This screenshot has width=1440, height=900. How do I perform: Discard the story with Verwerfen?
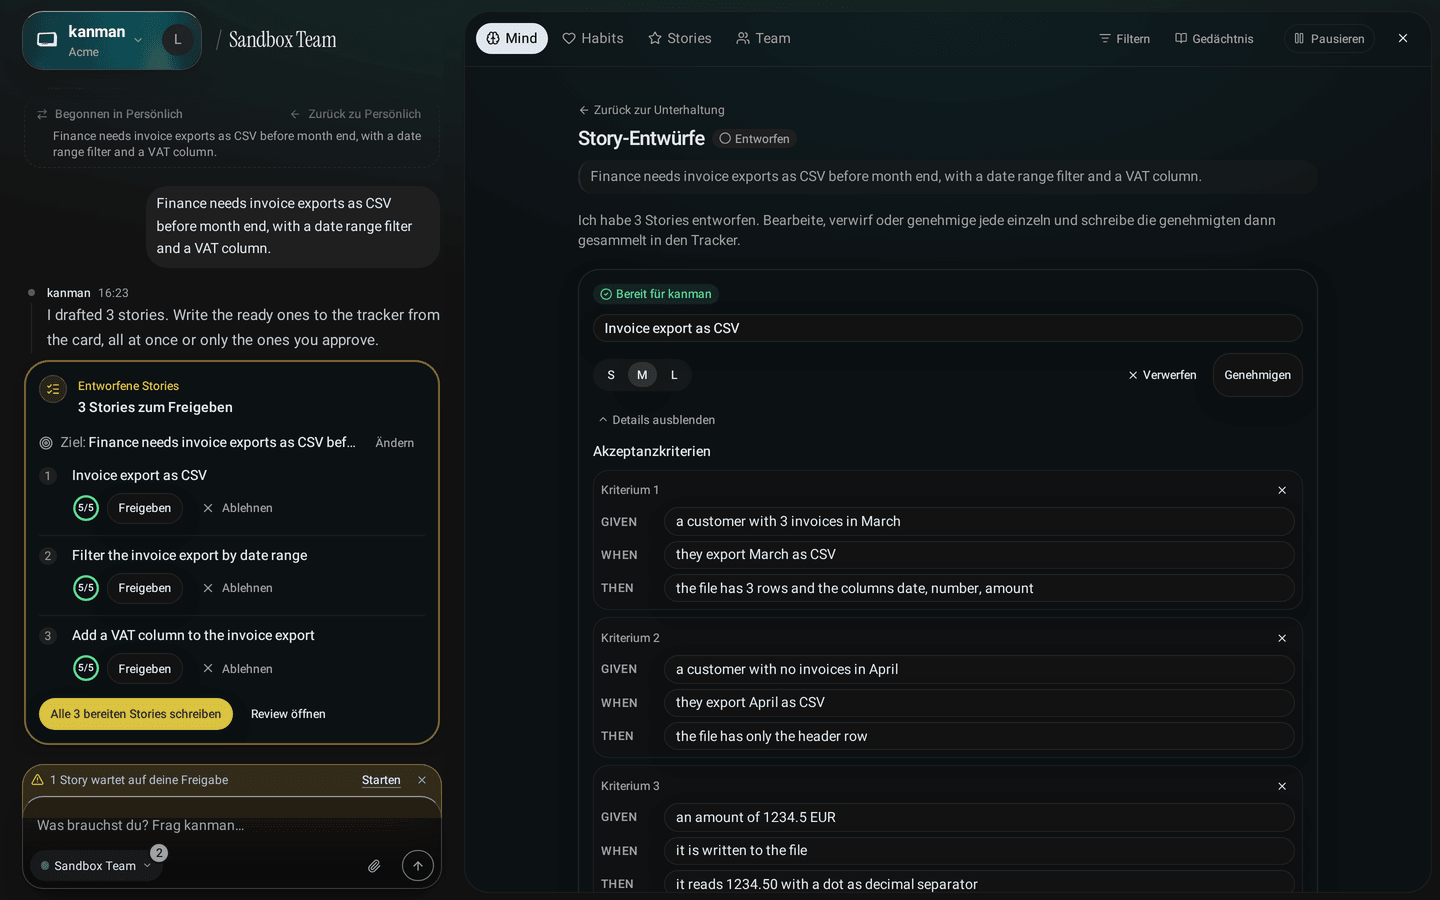tap(1162, 375)
